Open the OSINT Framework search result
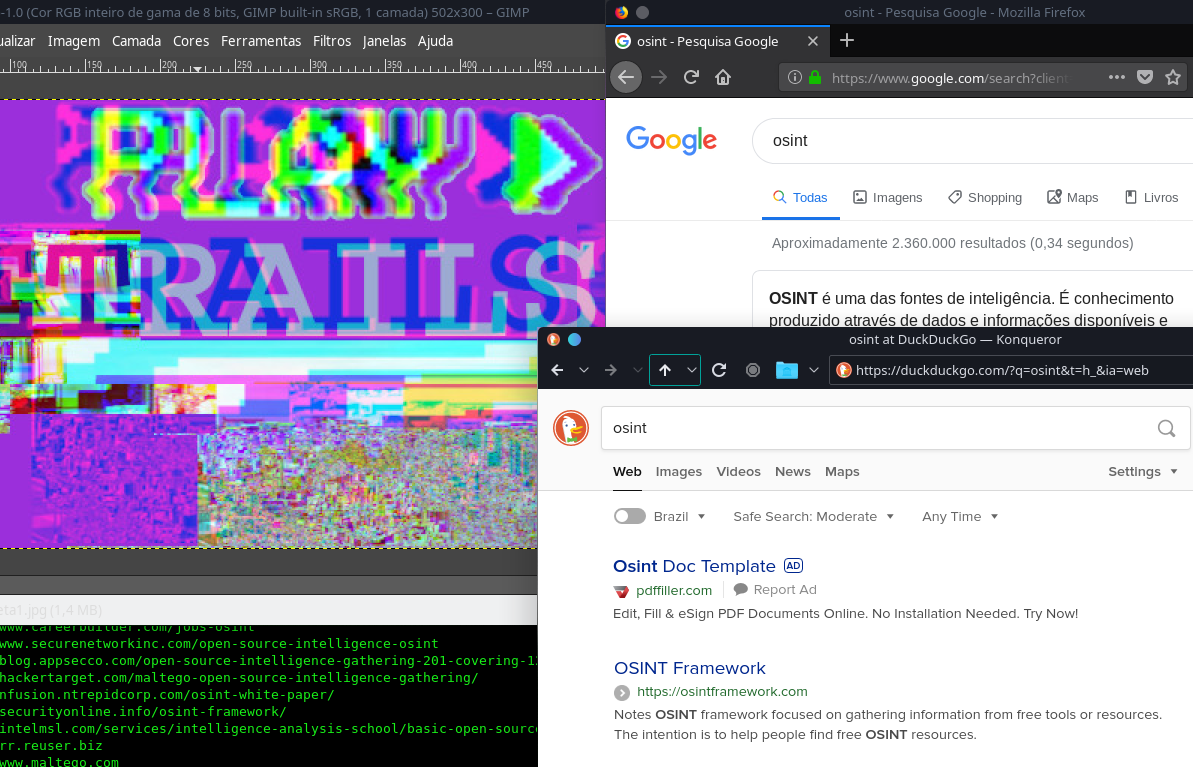This screenshot has height=767, width=1193. (x=689, y=668)
